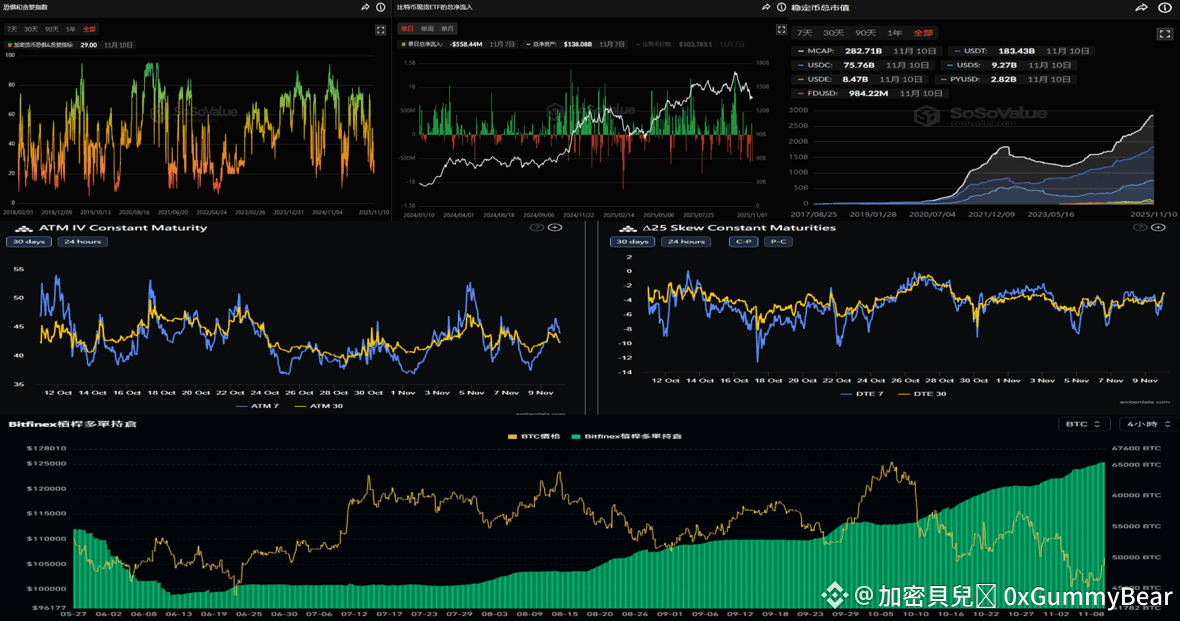Select 30天 range on Fear and Greed chart
This screenshot has width=1180, height=621.
[31, 29]
